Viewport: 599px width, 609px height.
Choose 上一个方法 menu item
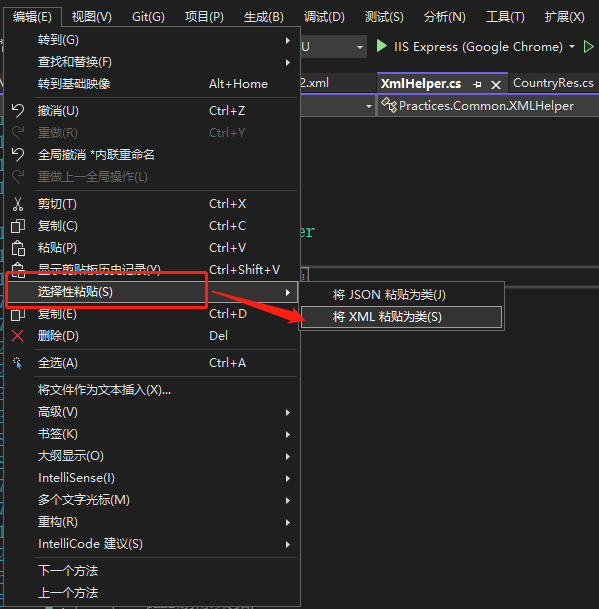click(x=152, y=593)
